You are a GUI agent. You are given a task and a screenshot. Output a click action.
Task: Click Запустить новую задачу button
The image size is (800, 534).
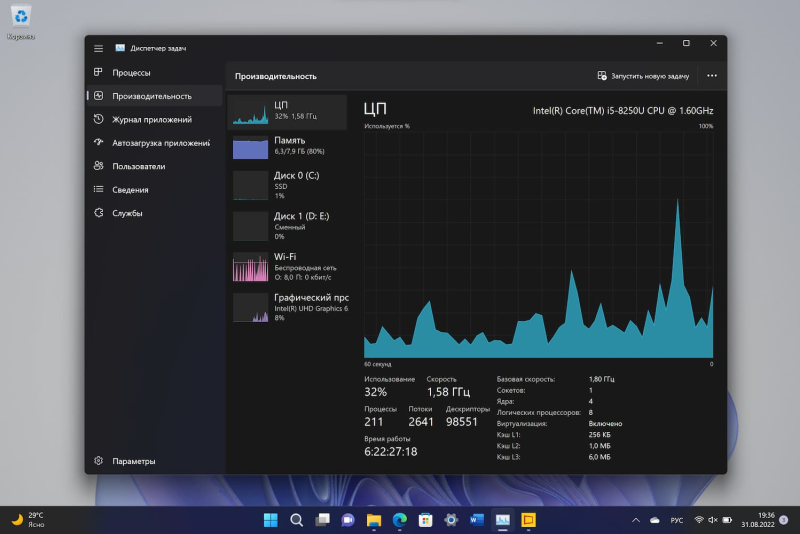tap(643, 76)
